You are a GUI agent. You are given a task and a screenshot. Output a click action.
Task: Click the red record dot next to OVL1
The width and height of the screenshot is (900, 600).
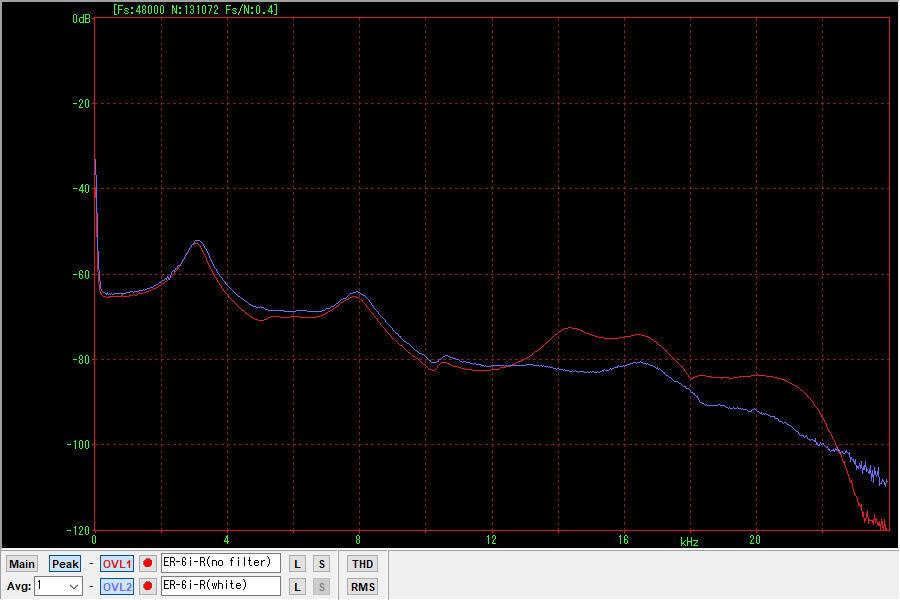148,563
